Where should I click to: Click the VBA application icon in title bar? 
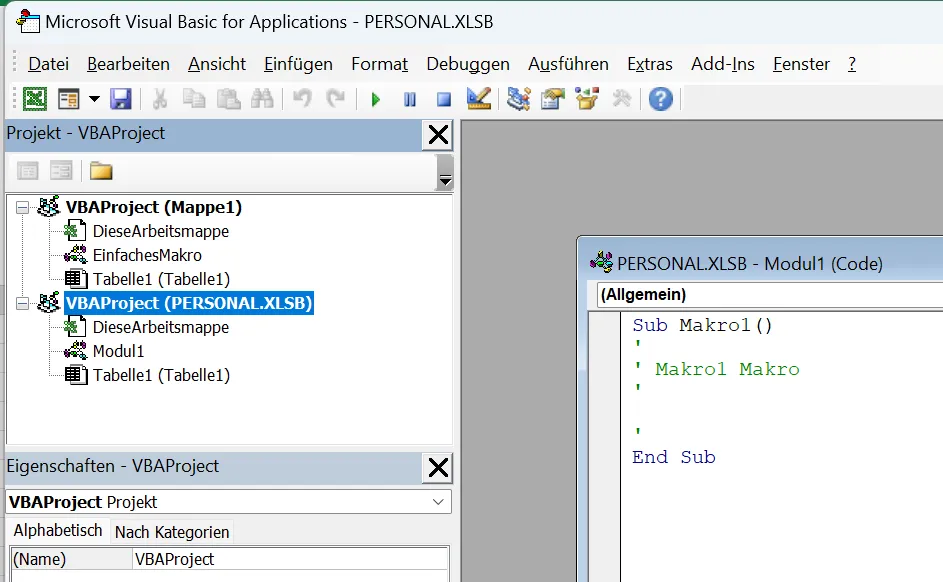[28, 22]
